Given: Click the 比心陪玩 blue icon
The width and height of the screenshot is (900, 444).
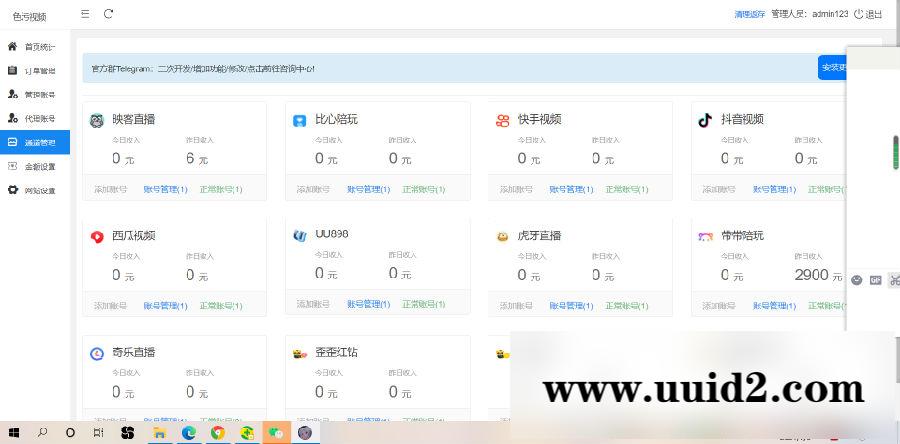Looking at the screenshot, I should (300, 120).
